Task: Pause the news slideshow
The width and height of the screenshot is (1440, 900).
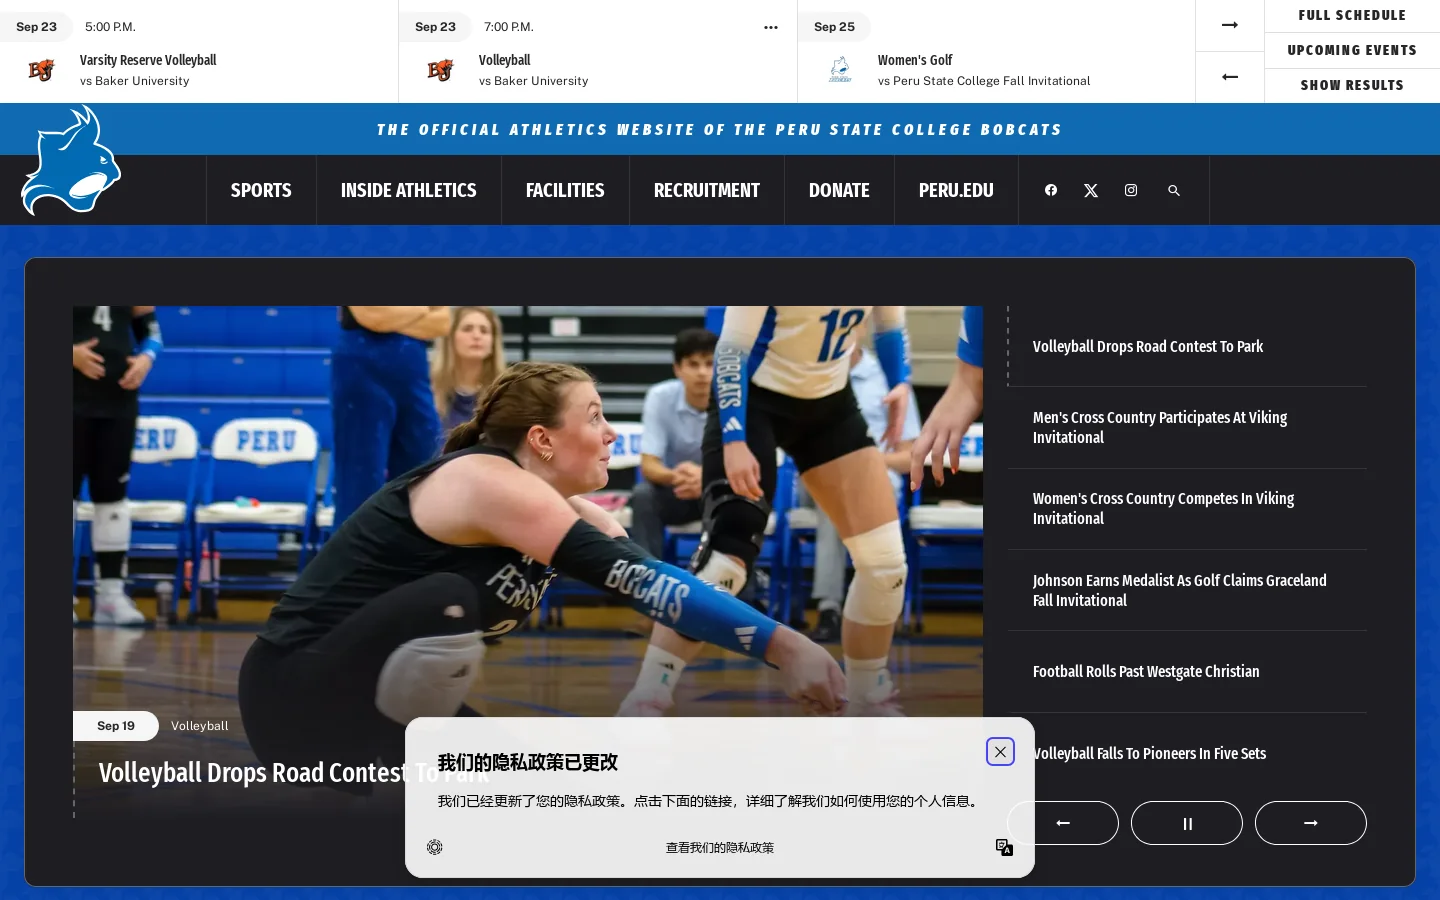Action: pyautogui.click(x=1187, y=823)
